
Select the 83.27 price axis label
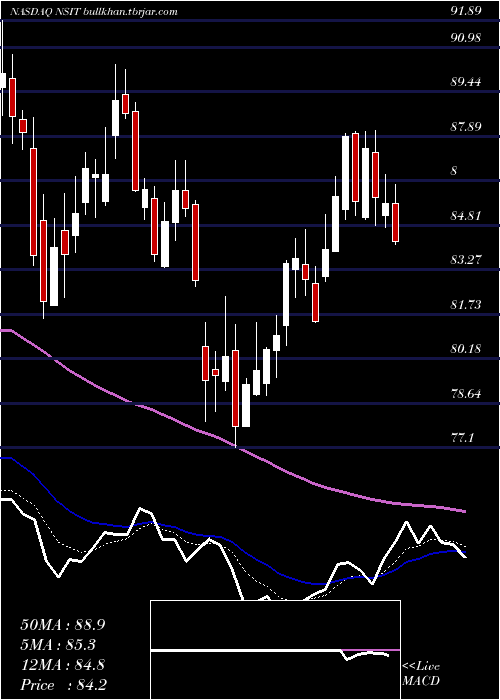tap(466, 259)
